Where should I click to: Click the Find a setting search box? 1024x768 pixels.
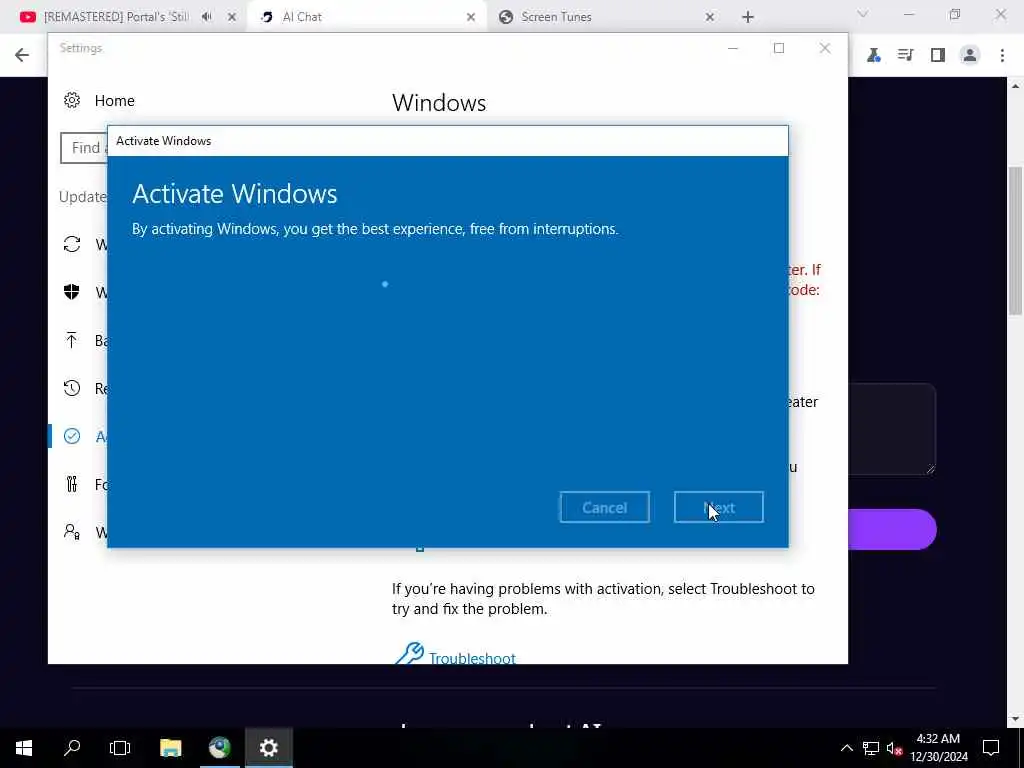pyautogui.click(x=84, y=148)
